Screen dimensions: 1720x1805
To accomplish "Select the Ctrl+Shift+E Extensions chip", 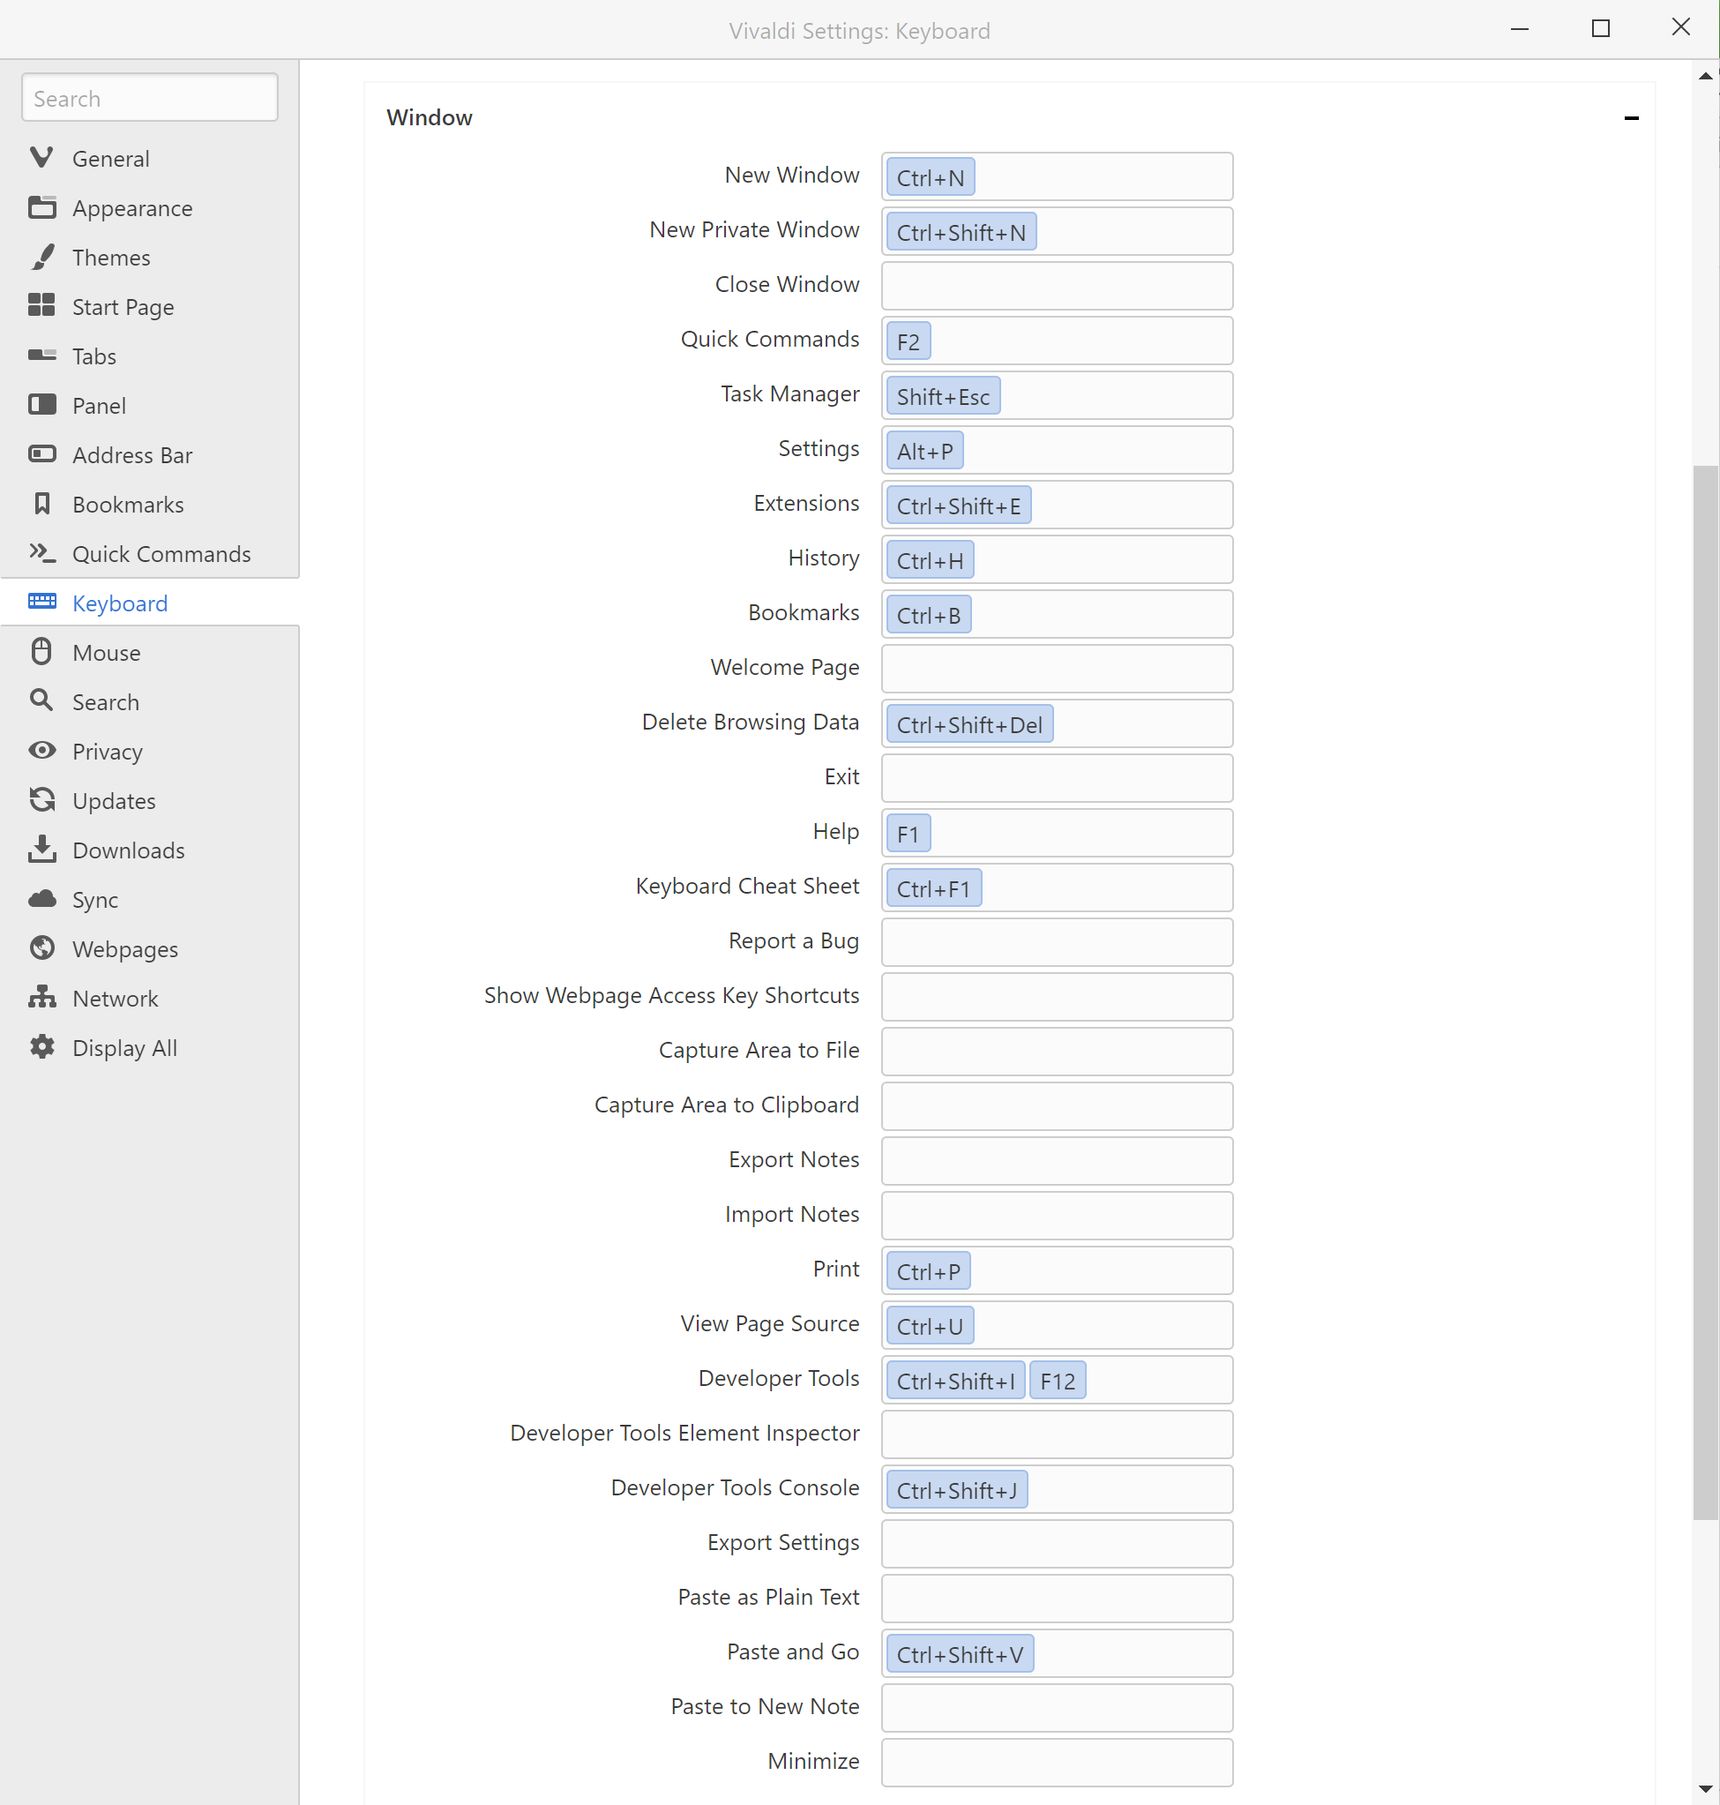I will pos(959,506).
